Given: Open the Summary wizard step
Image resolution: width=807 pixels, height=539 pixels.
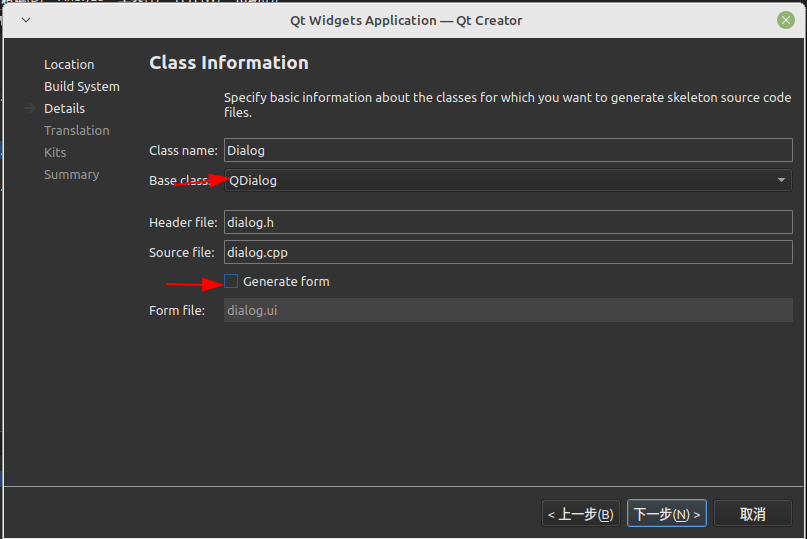Looking at the screenshot, I should click(x=71, y=175).
